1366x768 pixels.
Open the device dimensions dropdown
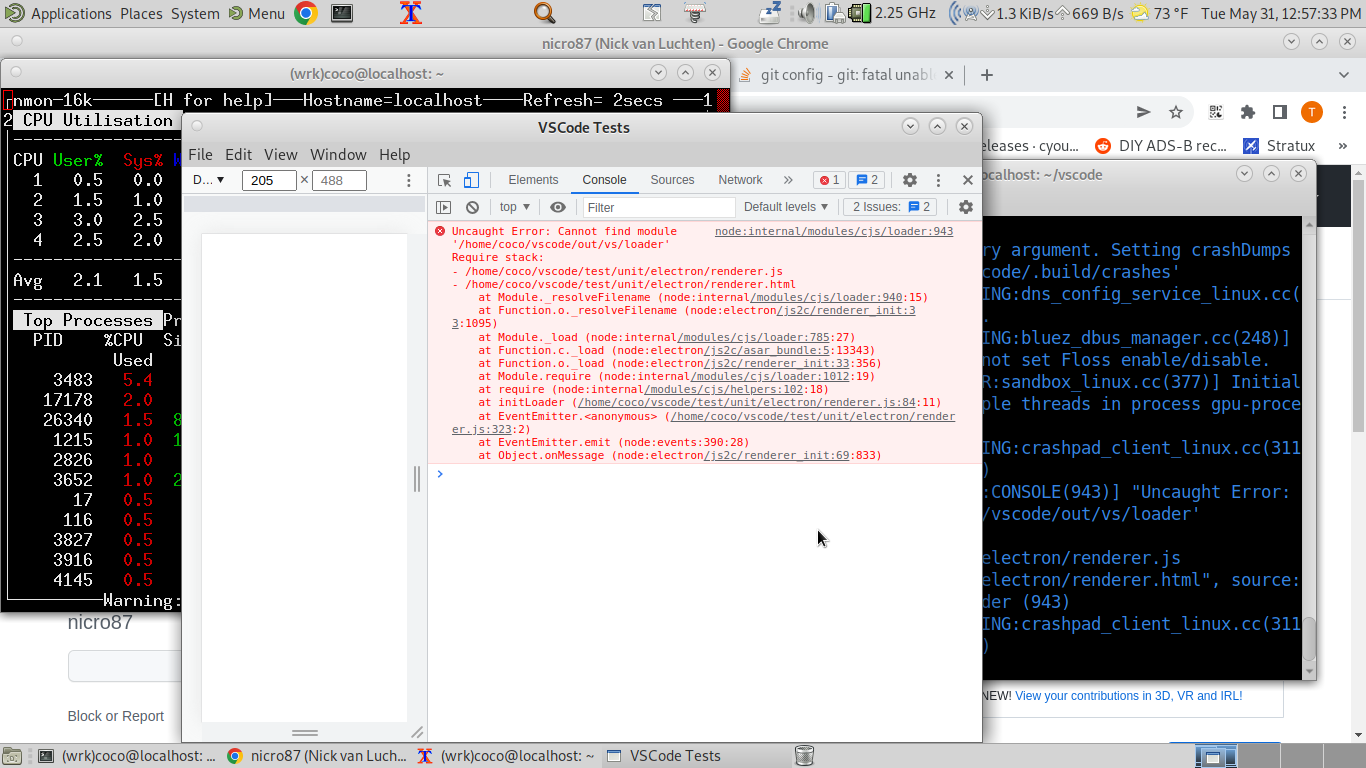click(x=209, y=180)
